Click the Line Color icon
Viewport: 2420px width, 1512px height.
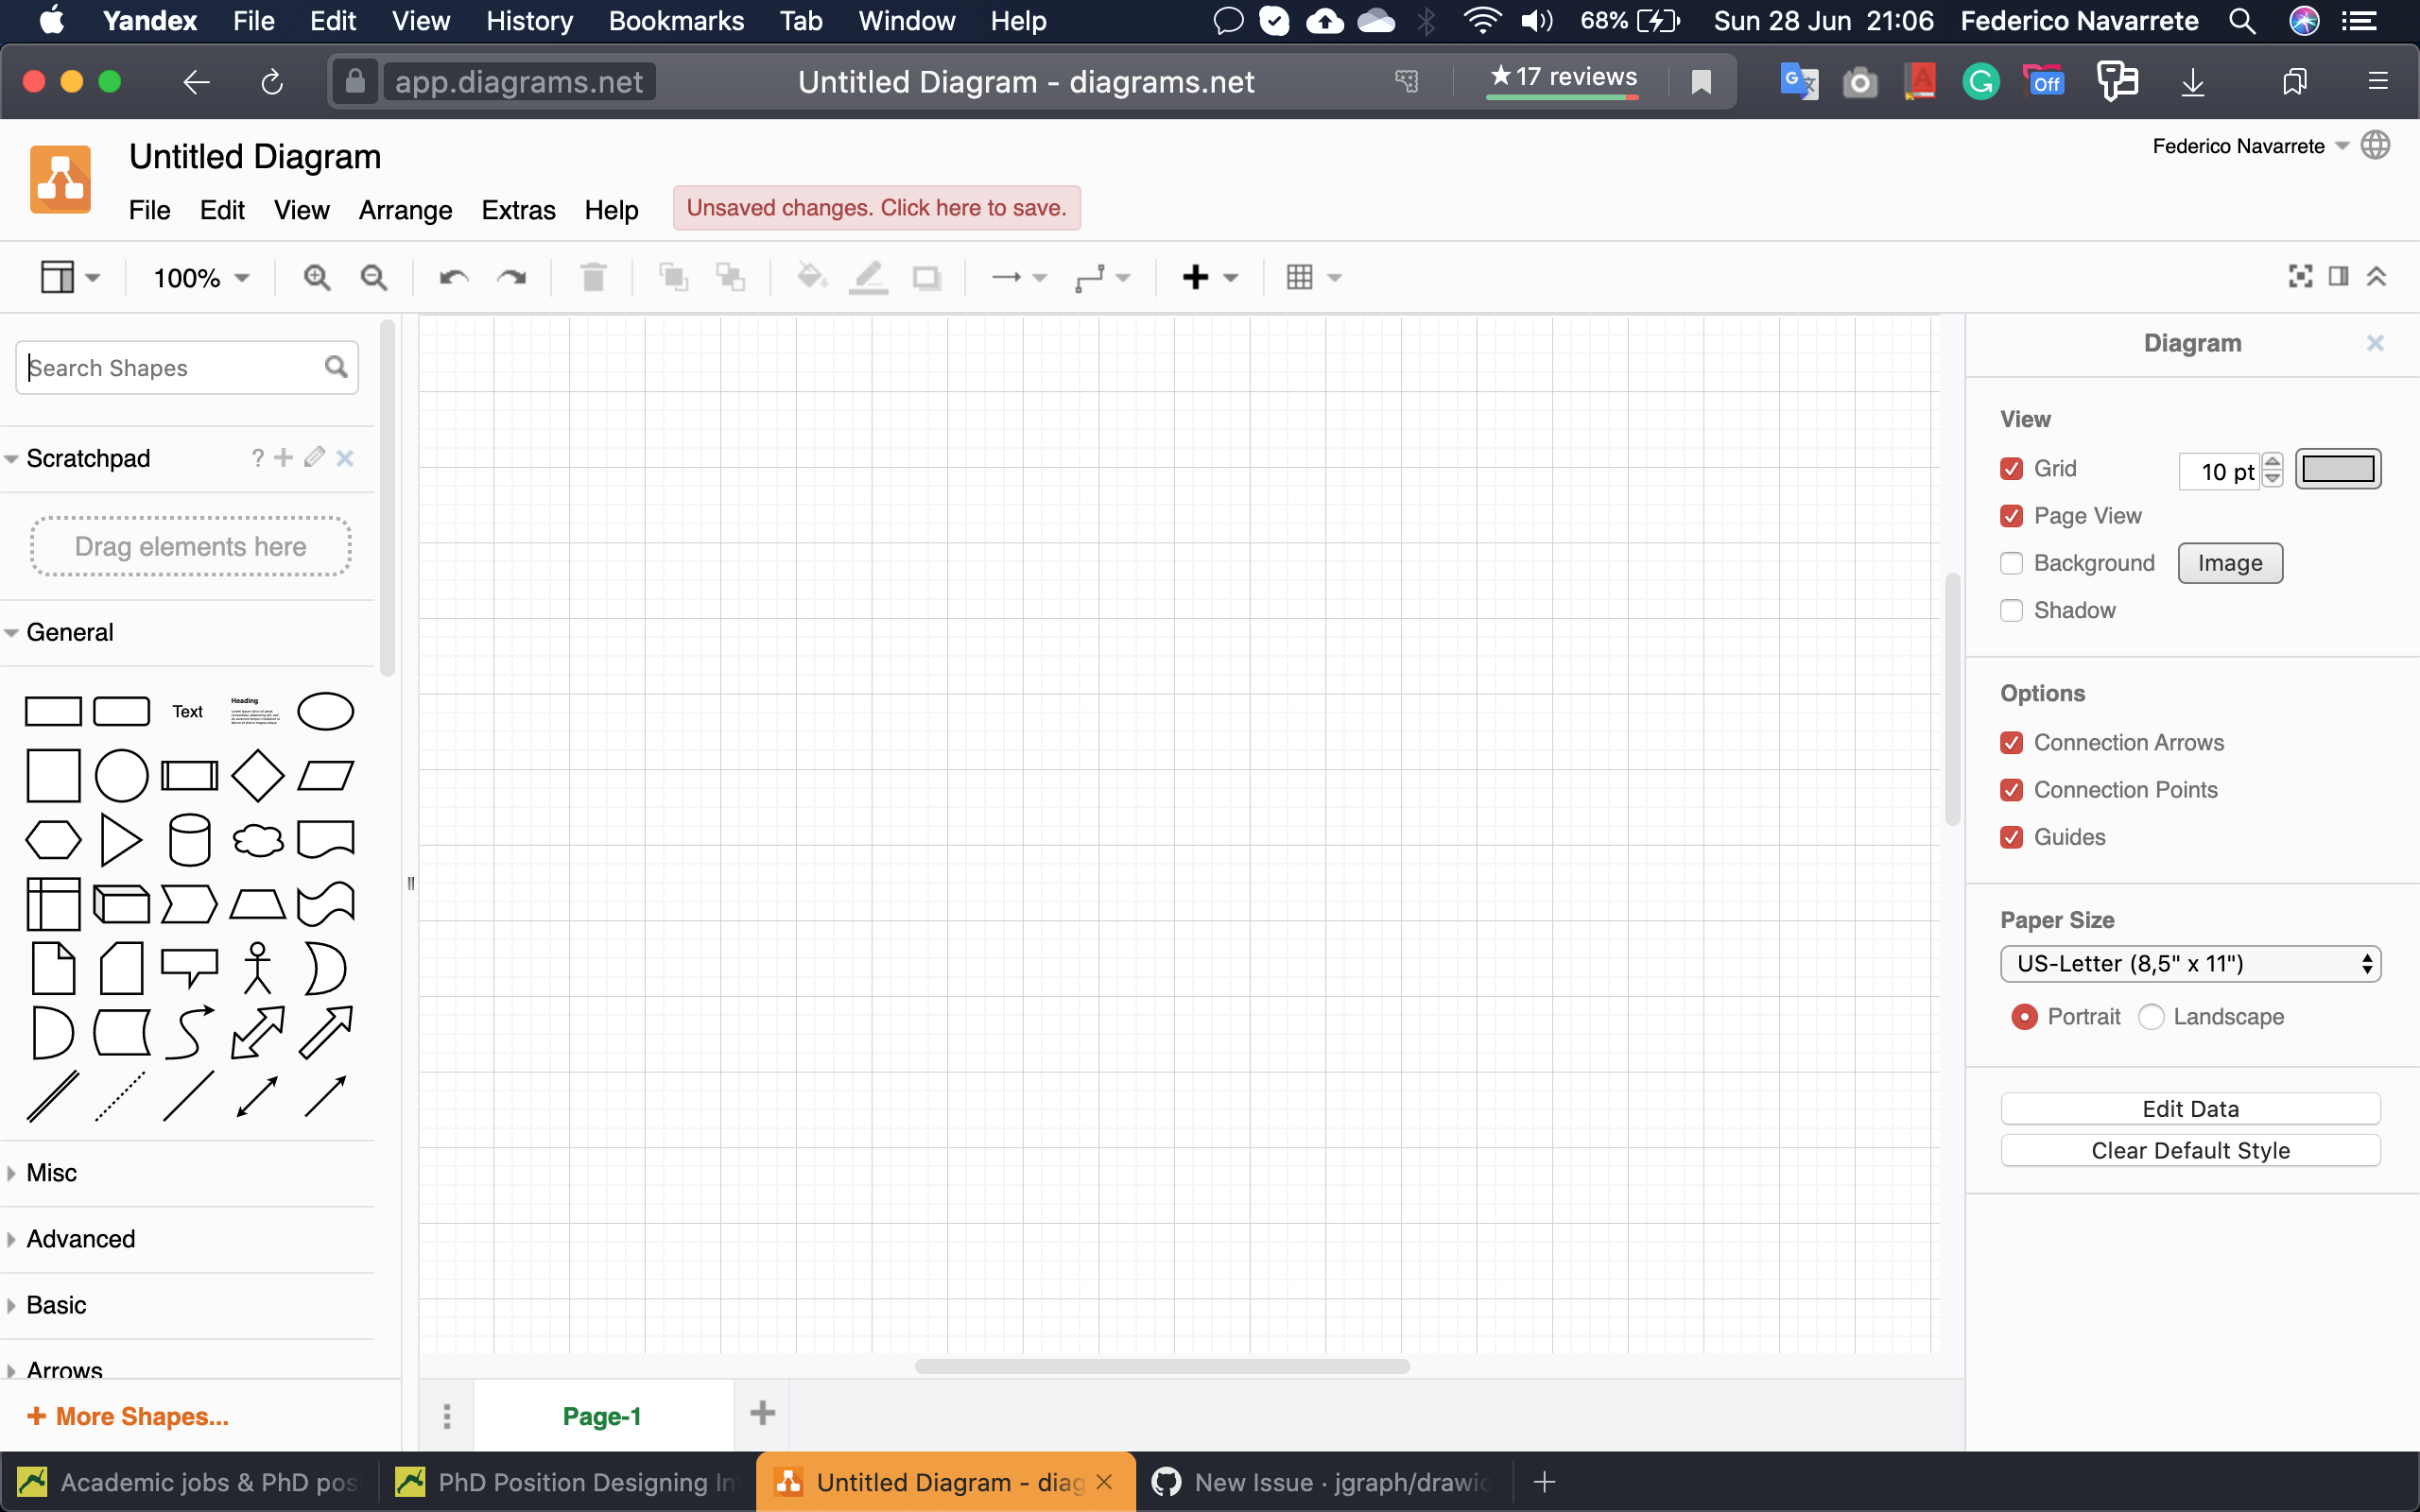tap(866, 277)
